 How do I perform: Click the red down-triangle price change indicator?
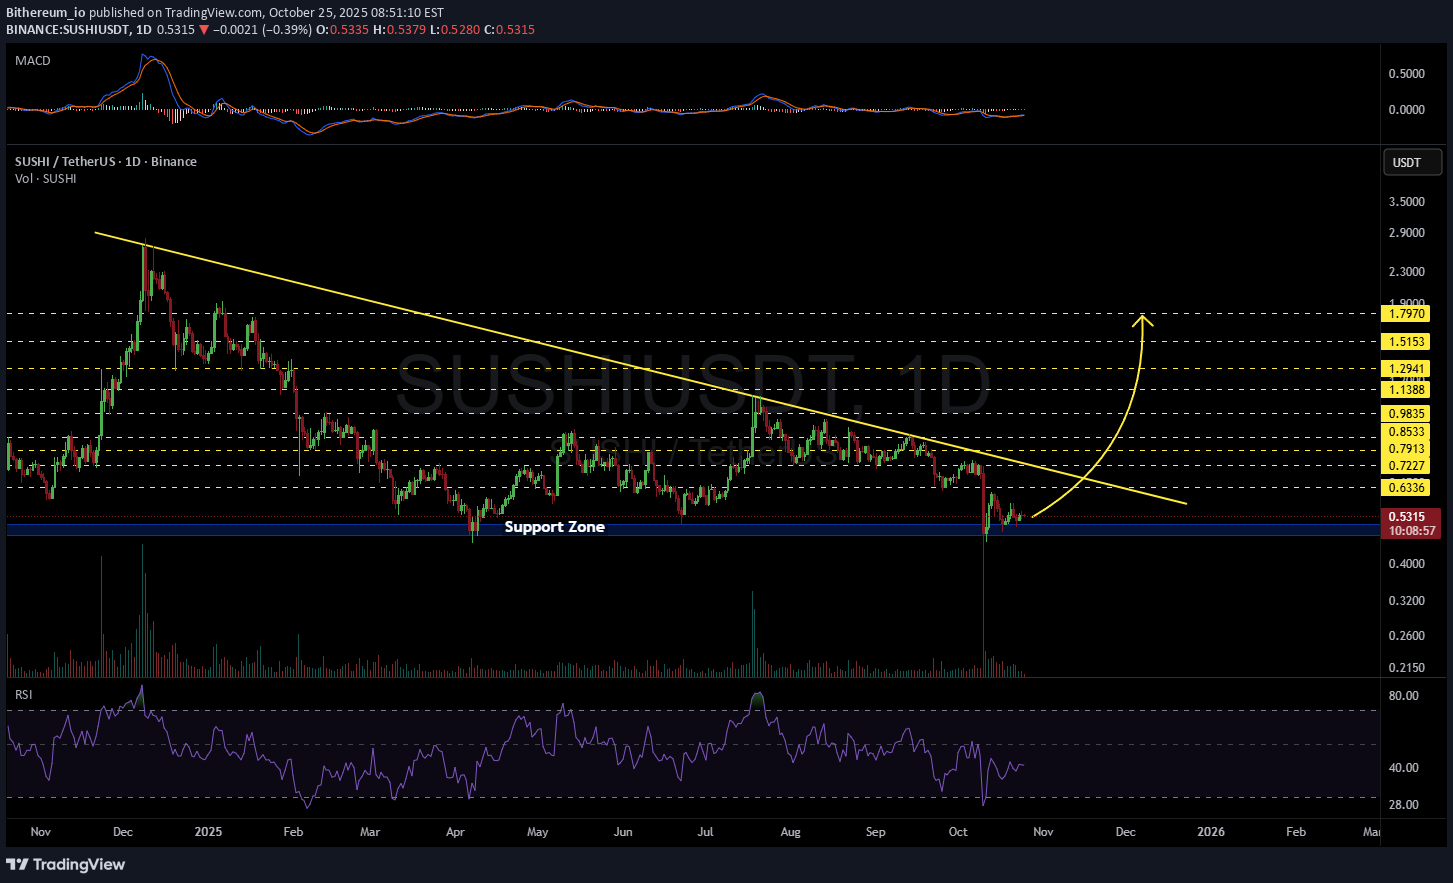coord(204,30)
